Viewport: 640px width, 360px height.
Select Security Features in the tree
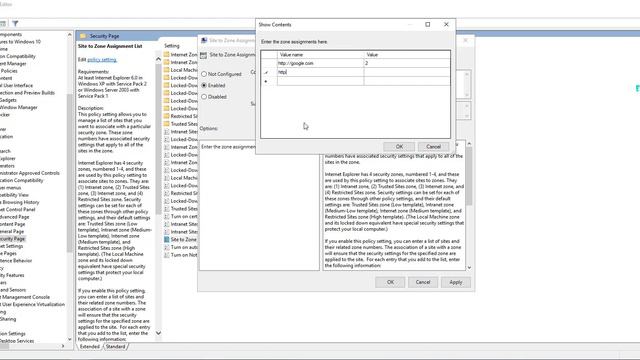tap(12, 275)
